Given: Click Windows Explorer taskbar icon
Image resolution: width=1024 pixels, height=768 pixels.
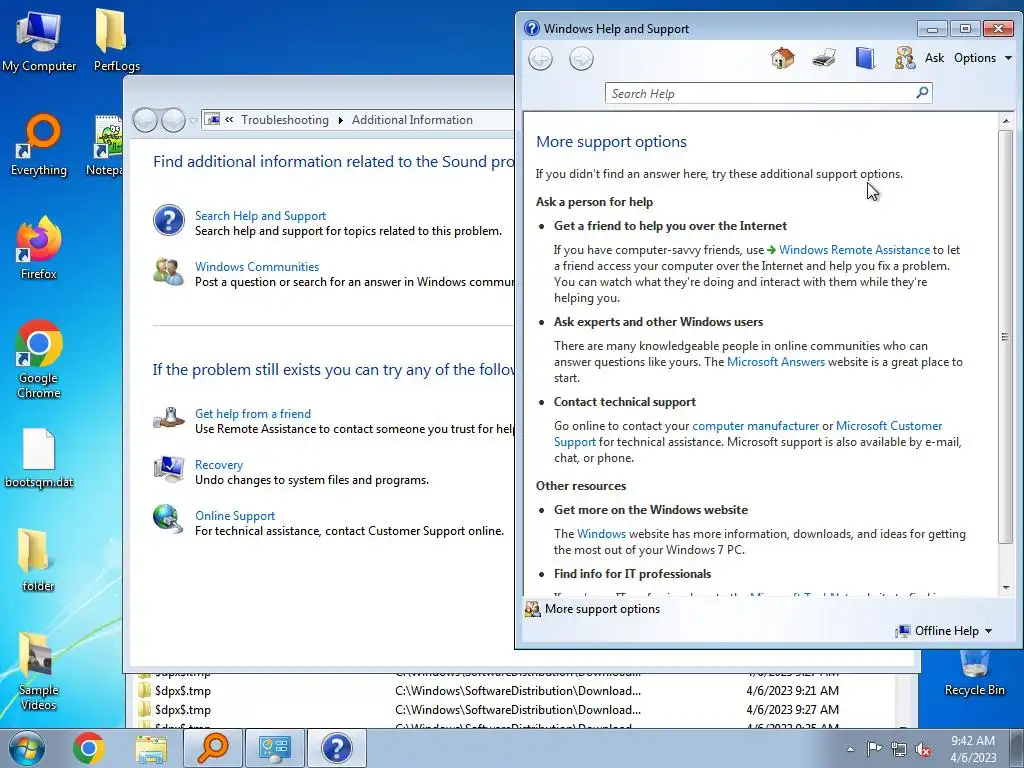Looking at the screenshot, I should click(151, 748).
